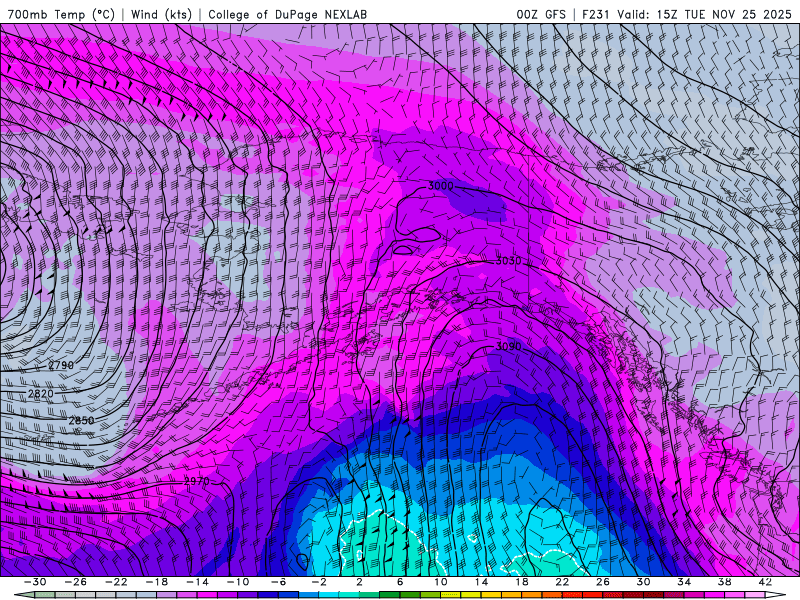Click the 3000 height contour label
The width and height of the screenshot is (800, 600).
click(440, 186)
